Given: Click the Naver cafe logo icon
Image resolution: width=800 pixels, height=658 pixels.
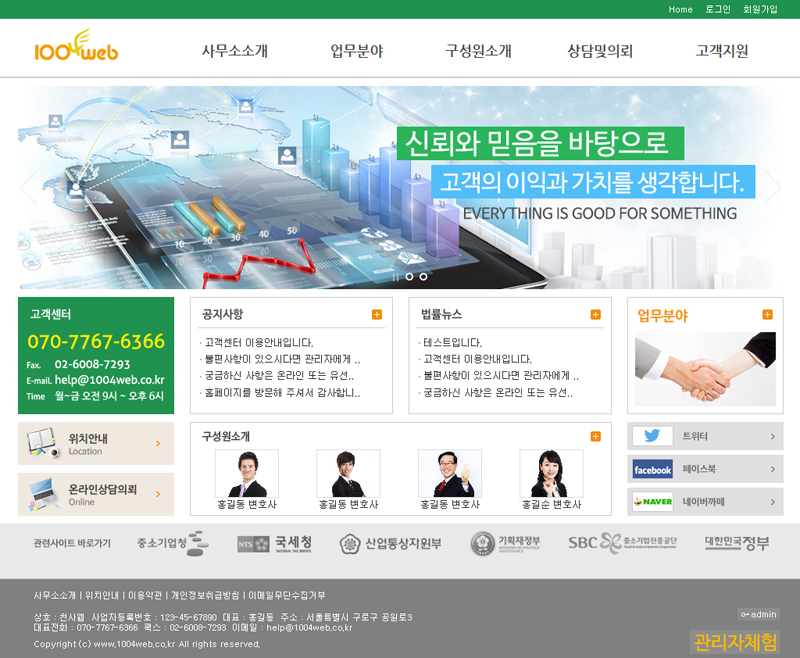Looking at the screenshot, I should point(652,501).
